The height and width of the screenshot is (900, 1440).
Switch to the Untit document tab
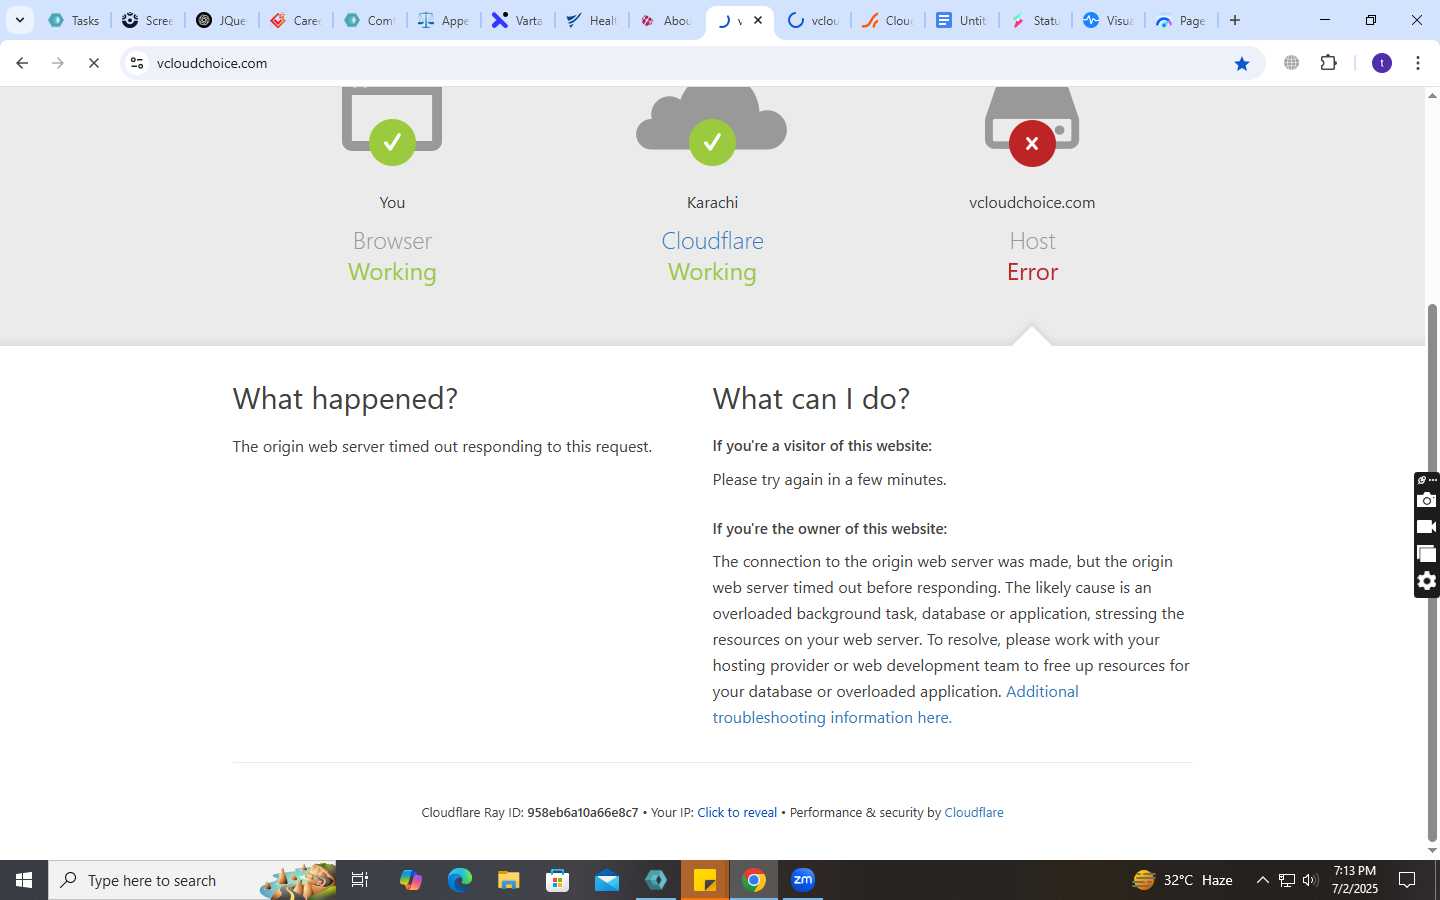click(x=961, y=20)
